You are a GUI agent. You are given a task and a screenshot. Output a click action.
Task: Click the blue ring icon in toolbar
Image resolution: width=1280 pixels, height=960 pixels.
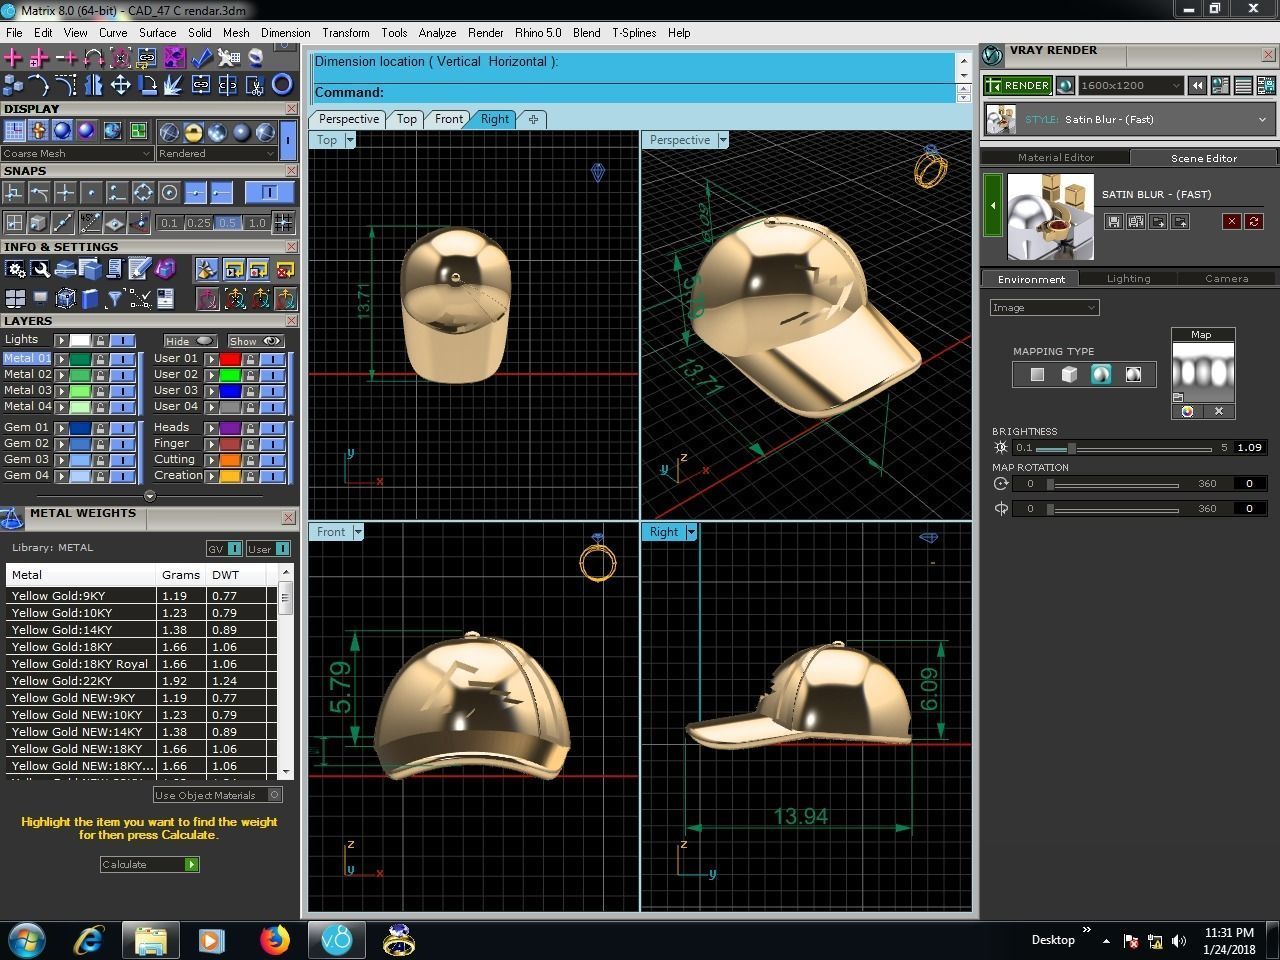pyautogui.click(x=282, y=85)
